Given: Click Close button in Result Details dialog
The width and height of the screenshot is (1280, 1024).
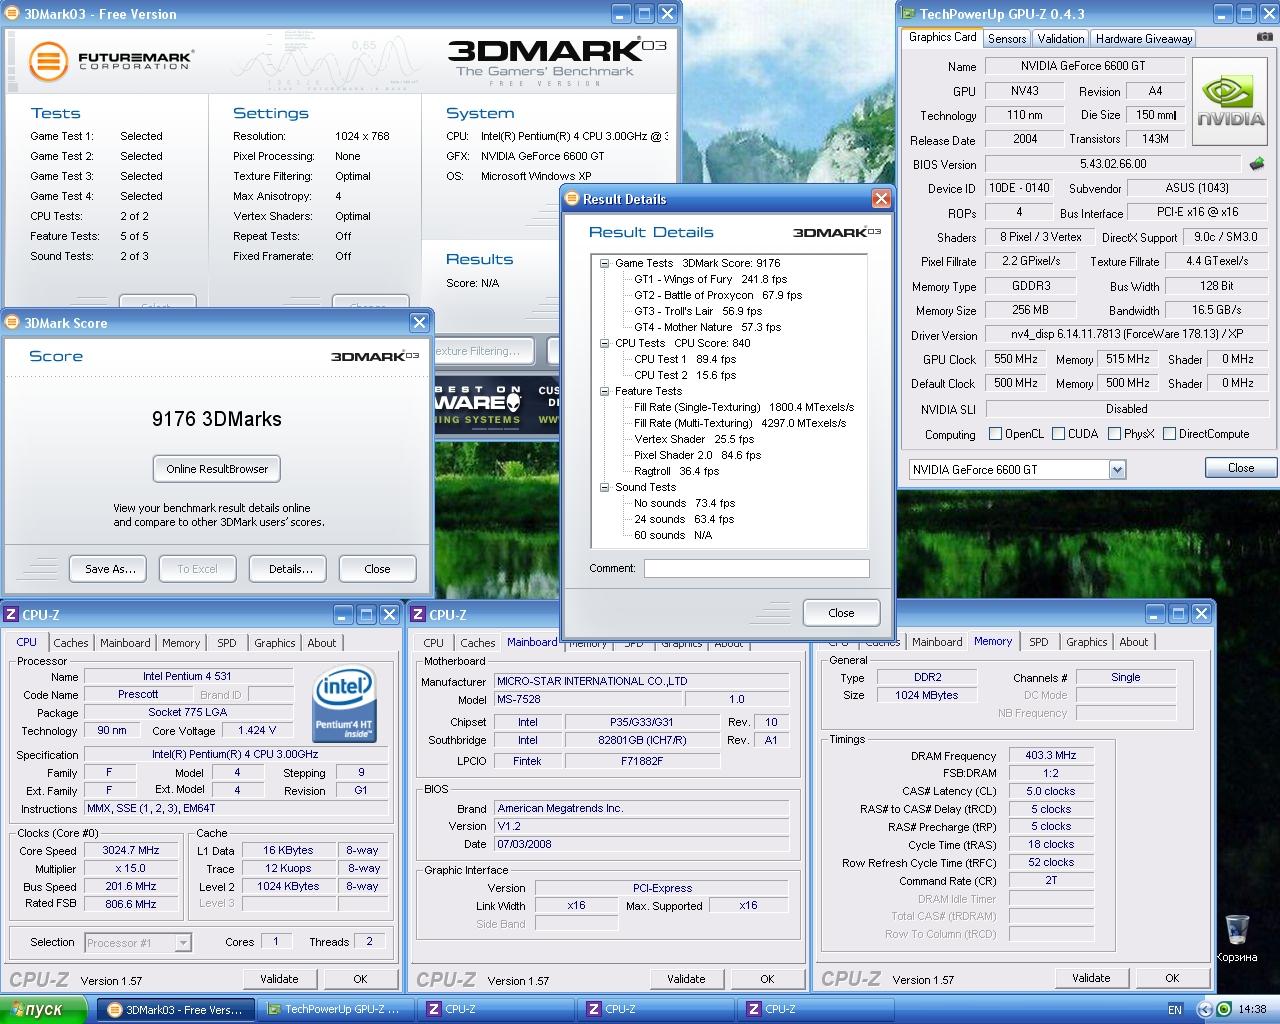Looking at the screenshot, I should (841, 613).
